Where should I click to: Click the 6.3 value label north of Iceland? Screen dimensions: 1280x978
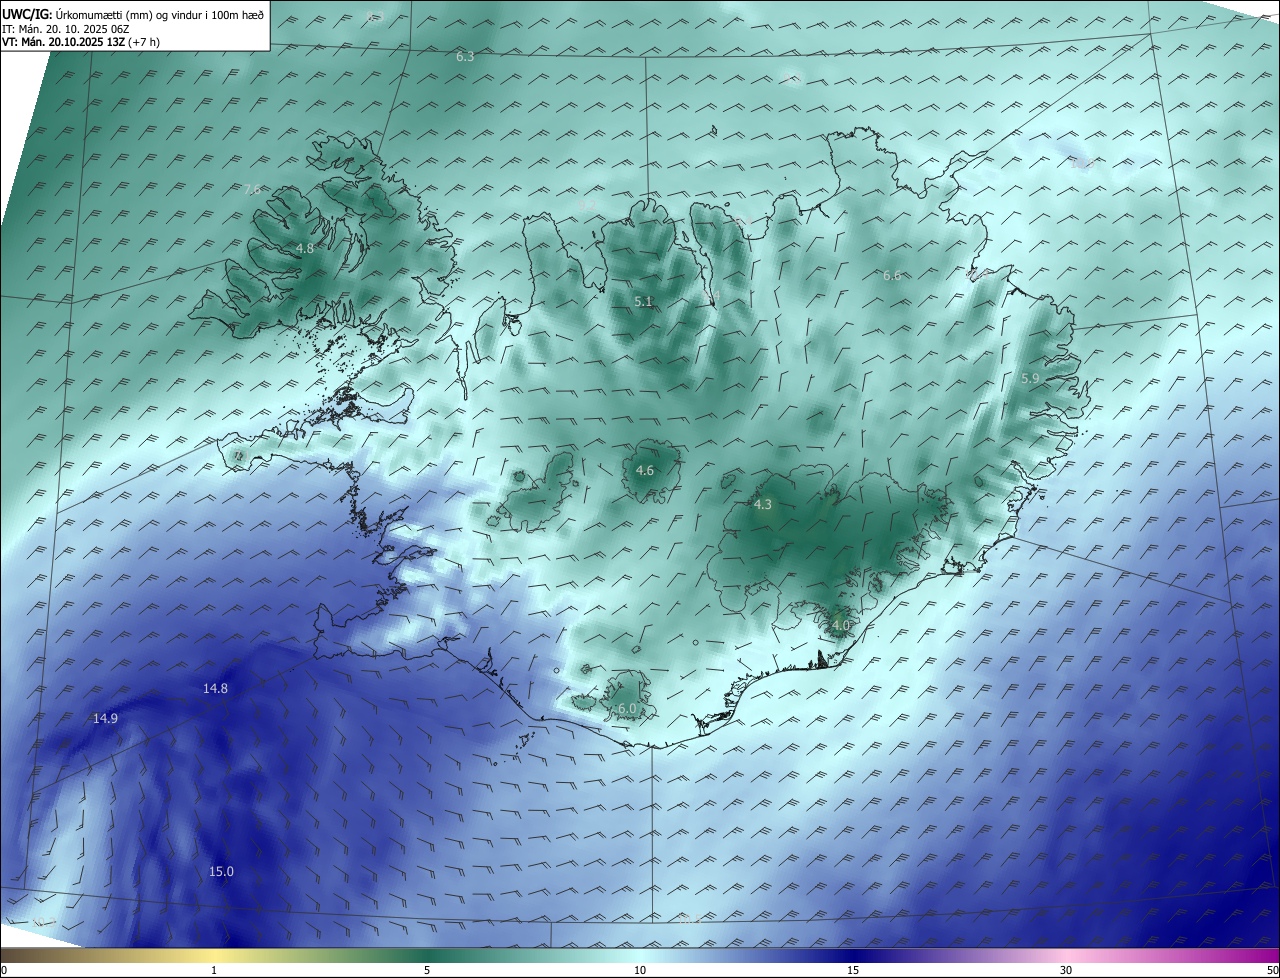465,57
